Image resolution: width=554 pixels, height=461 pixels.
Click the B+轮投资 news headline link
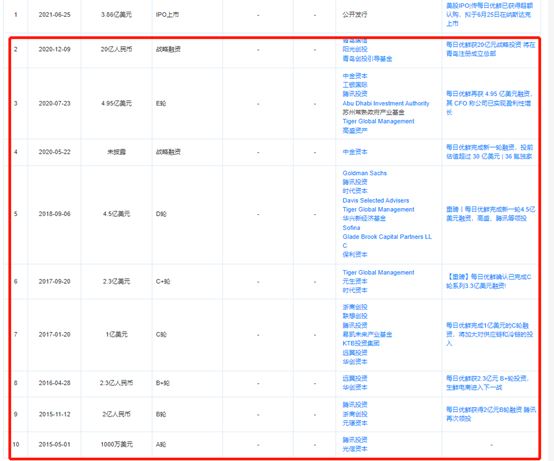[487, 383]
